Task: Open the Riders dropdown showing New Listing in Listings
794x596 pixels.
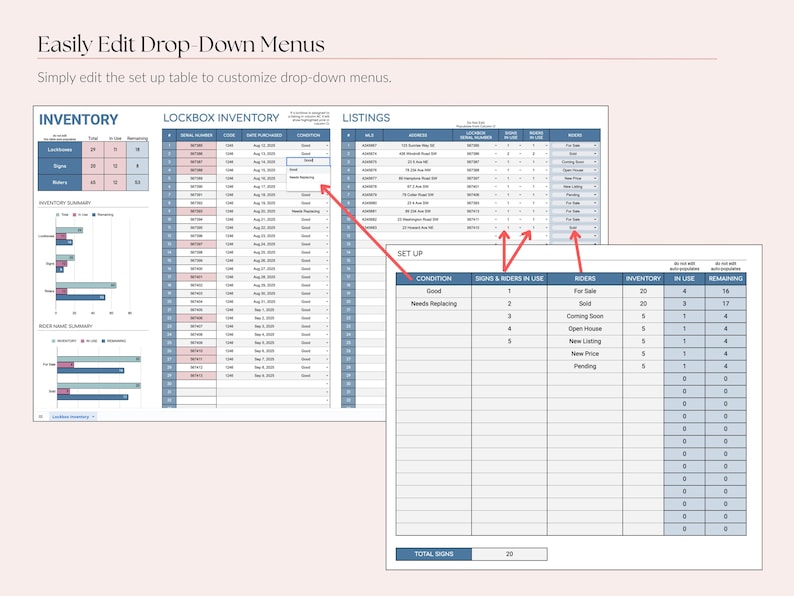Action: click(x=596, y=187)
